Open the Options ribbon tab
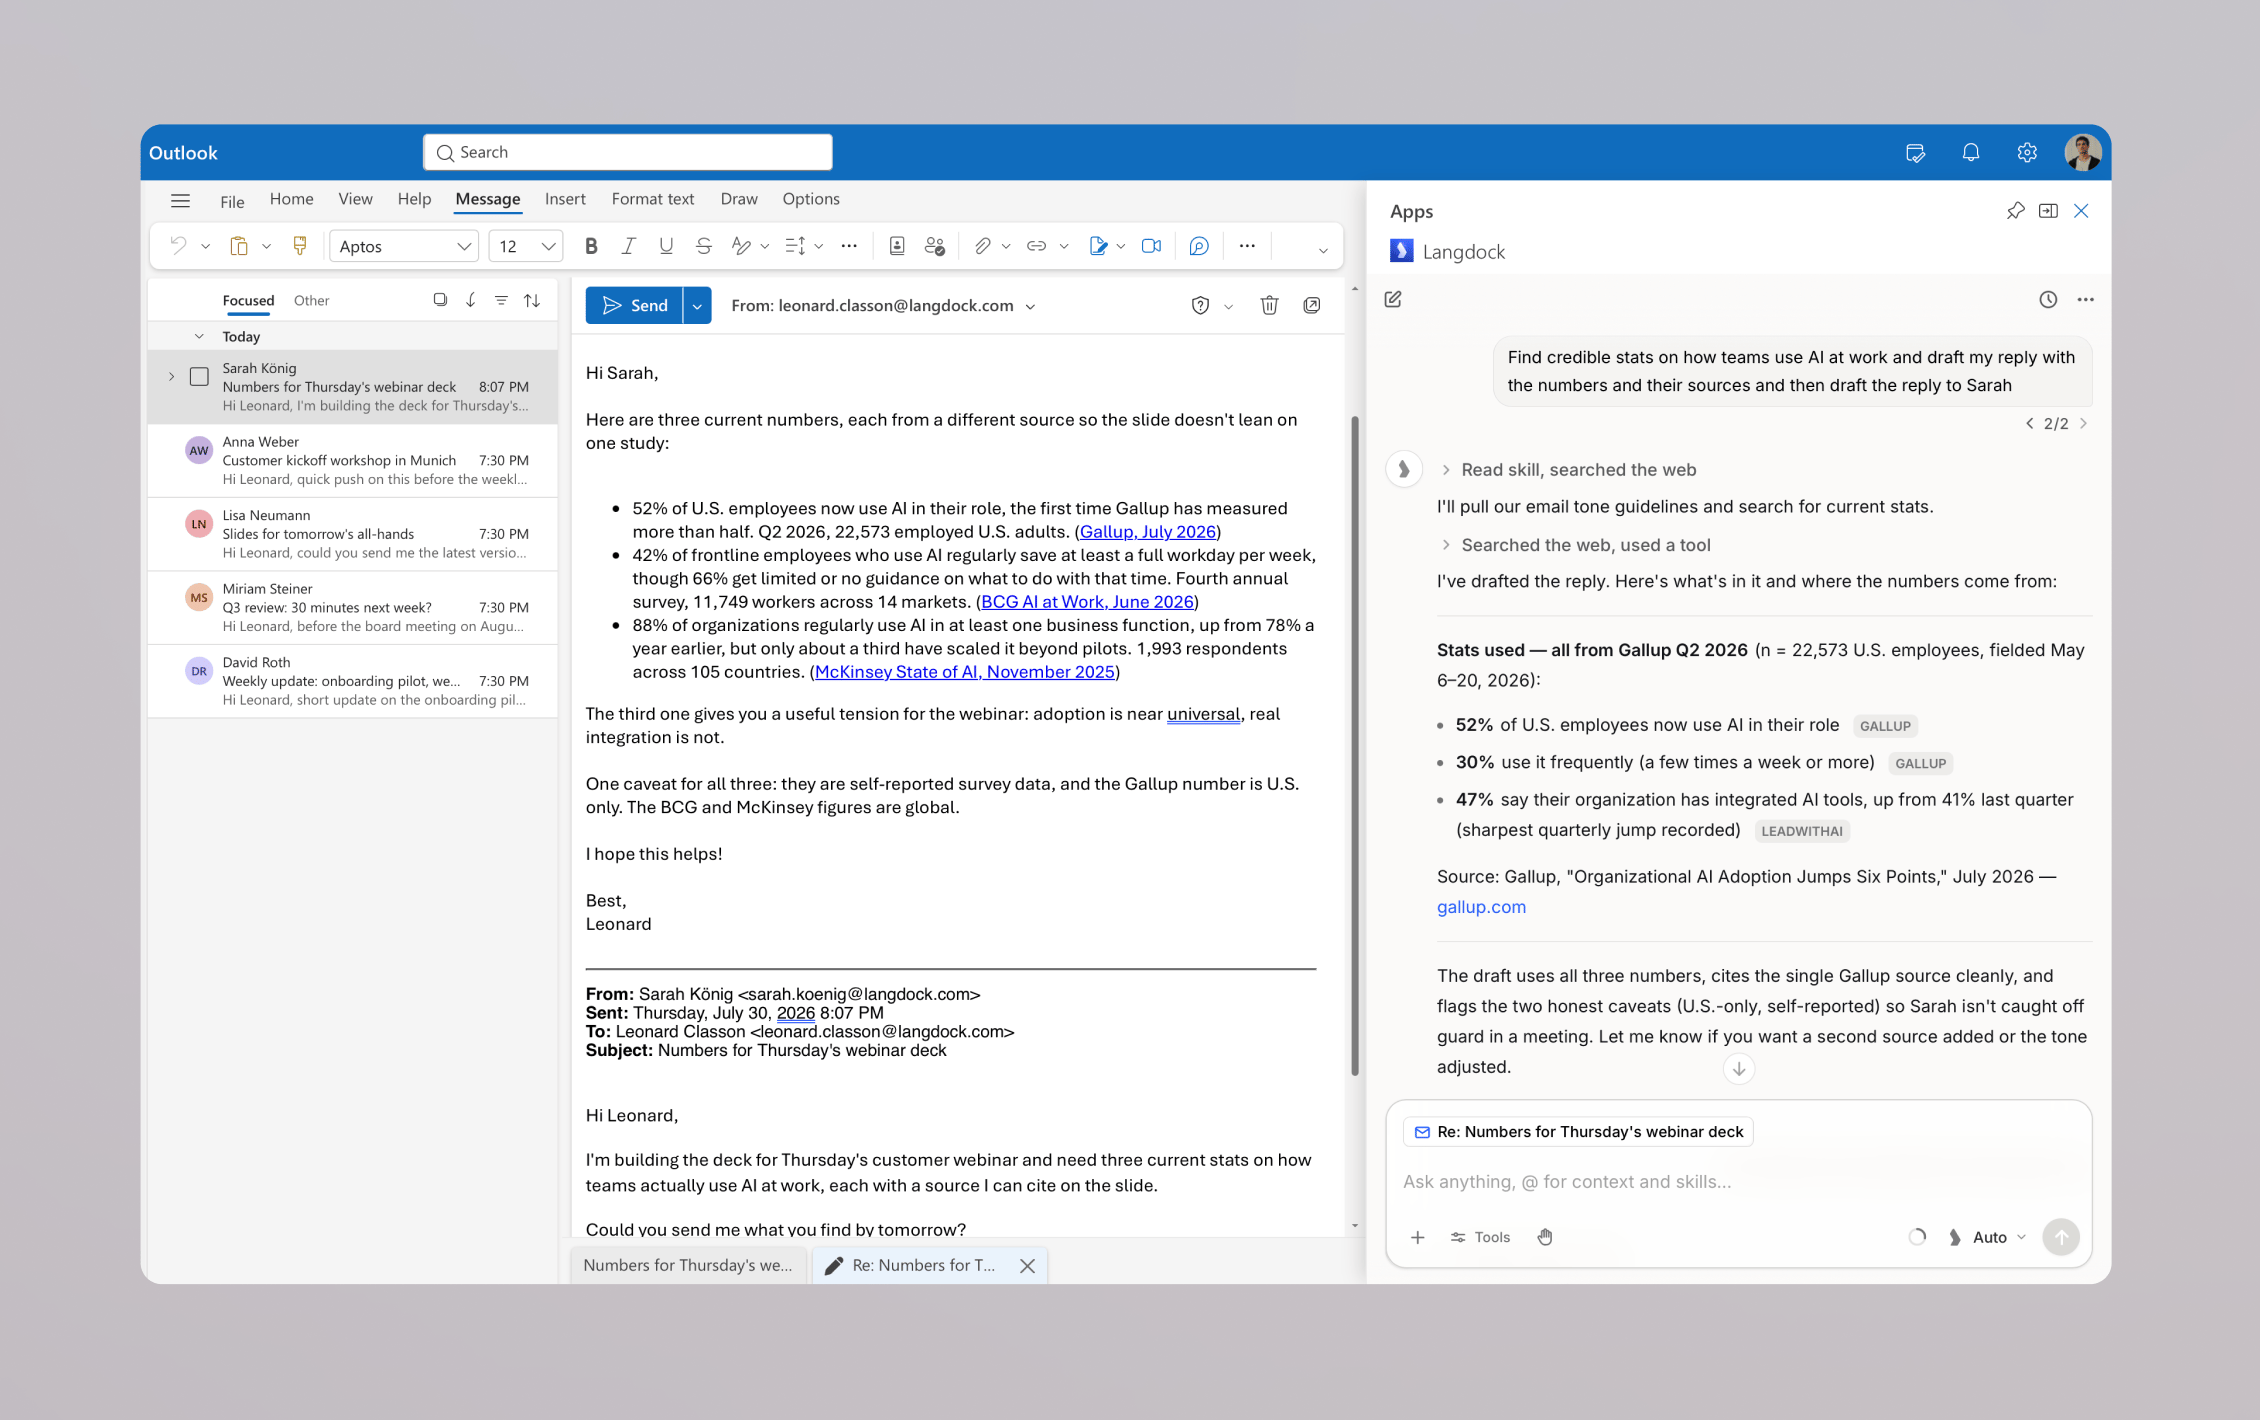The width and height of the screenshot is (2260, 1420). (x=811, y=199)
